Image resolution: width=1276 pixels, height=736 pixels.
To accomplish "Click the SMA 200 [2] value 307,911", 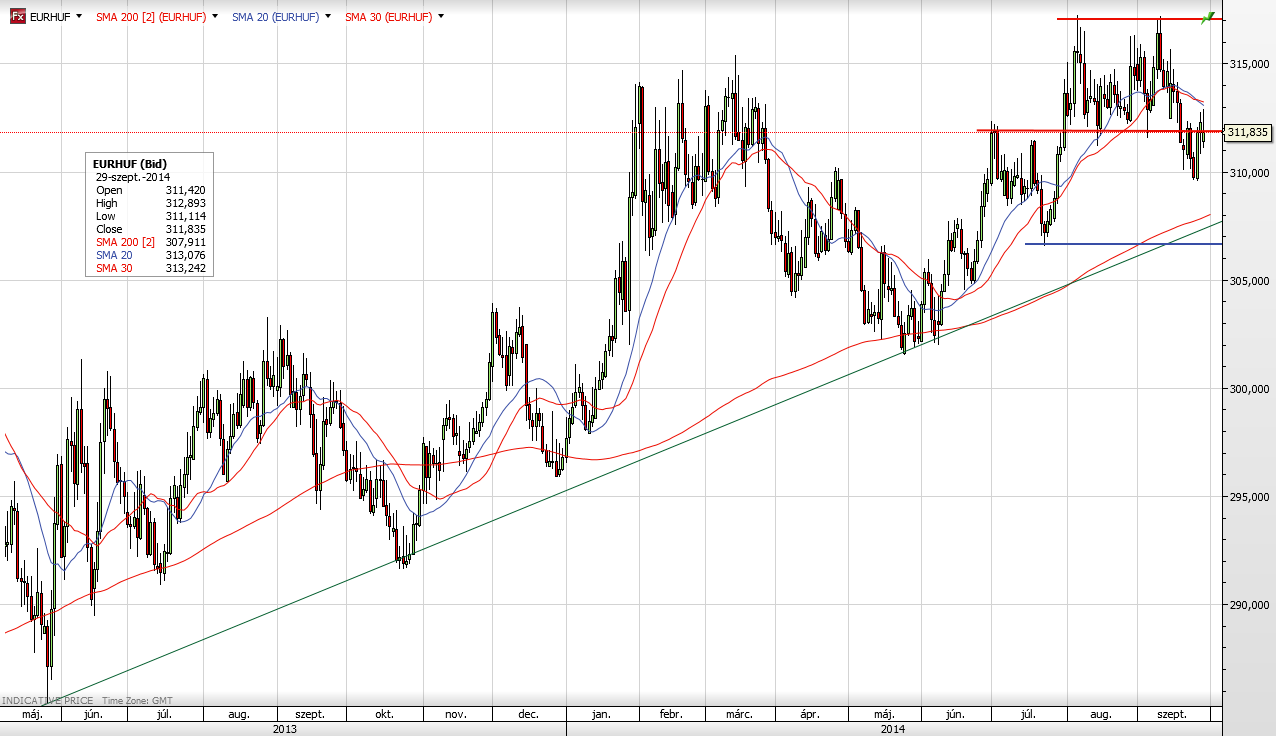I will pyautogui.click(x=185, y=242).
